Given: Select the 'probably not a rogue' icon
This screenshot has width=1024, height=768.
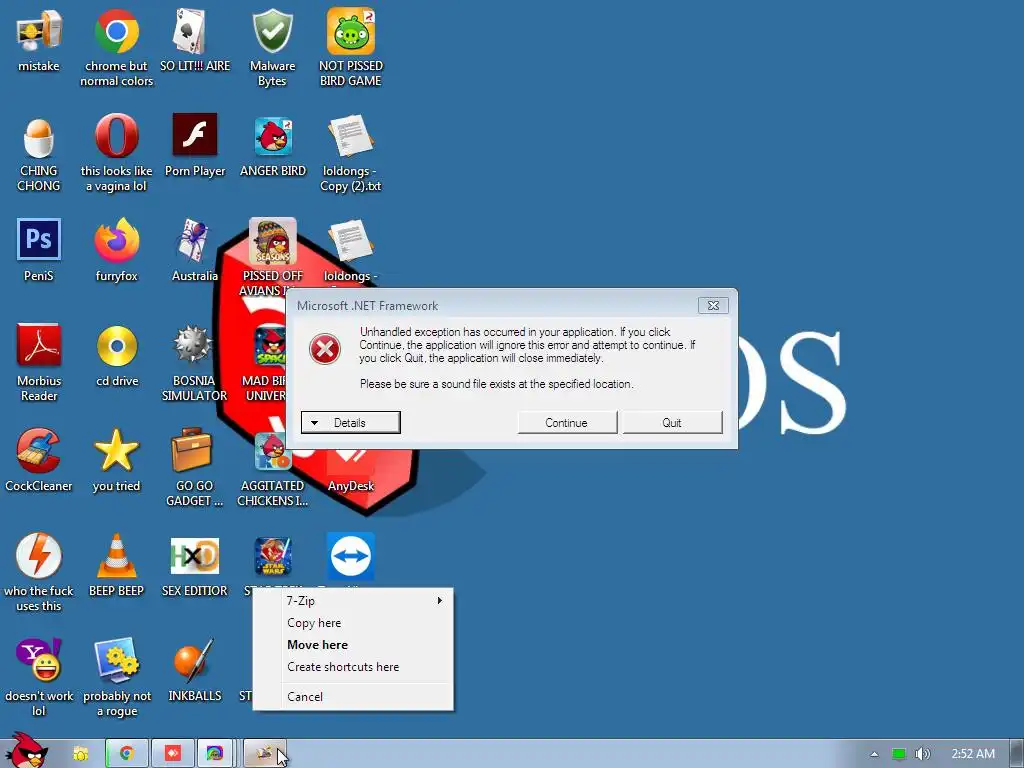Looking at the screenshot, I should tap(116, 660).
